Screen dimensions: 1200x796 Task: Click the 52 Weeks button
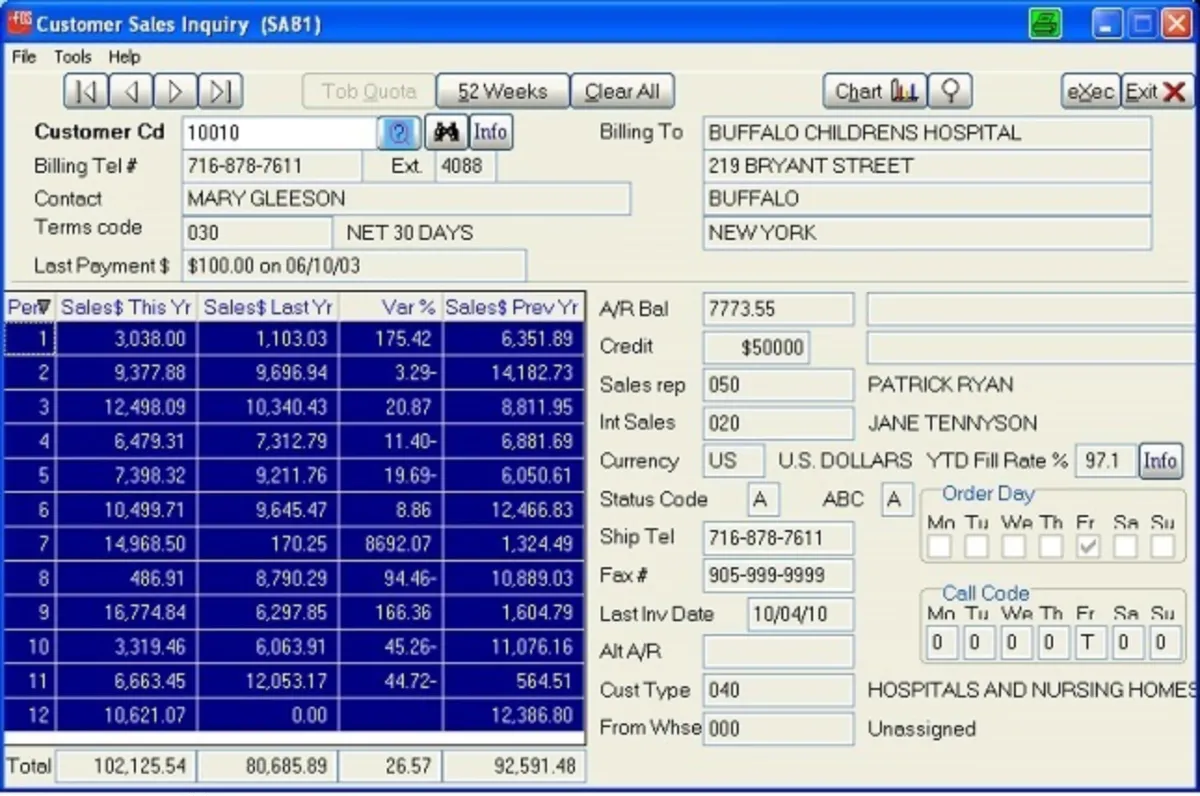[x=503, y=92]
